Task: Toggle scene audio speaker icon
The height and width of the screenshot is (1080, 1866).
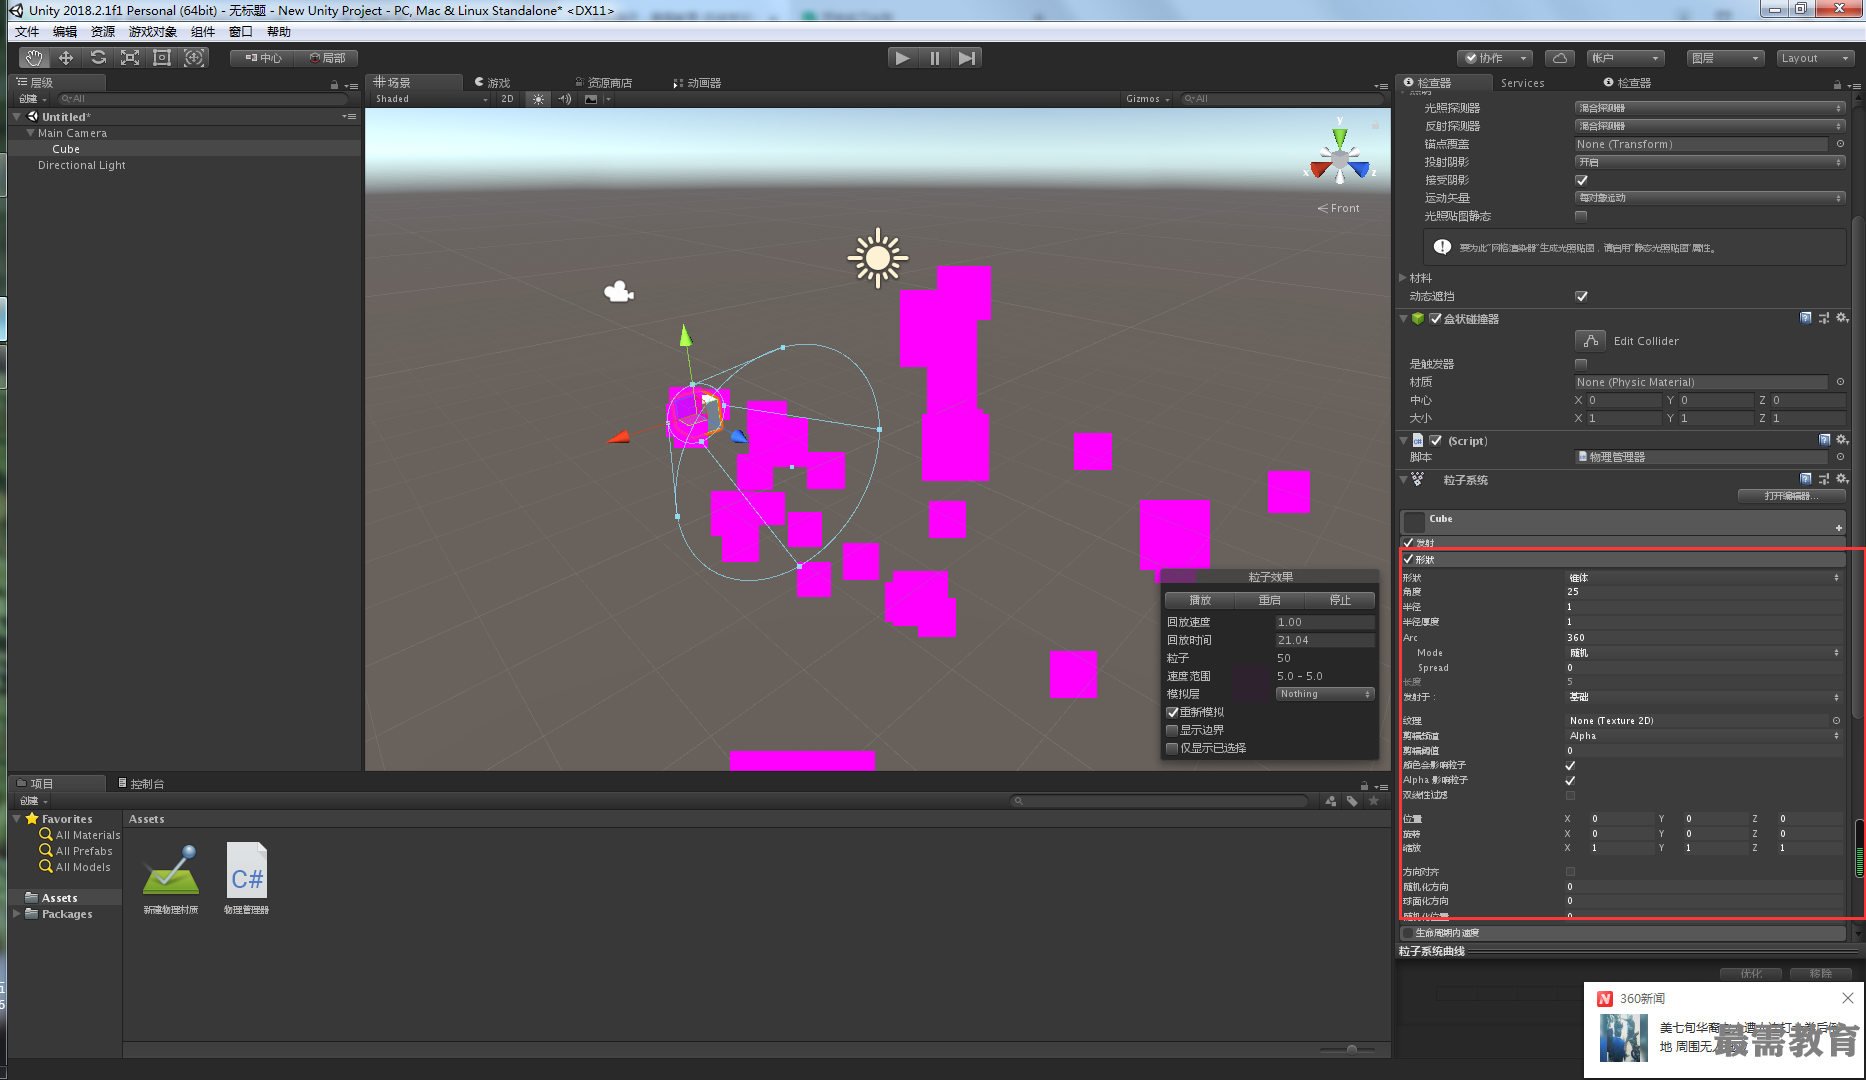Action: [x=565, y=99]
